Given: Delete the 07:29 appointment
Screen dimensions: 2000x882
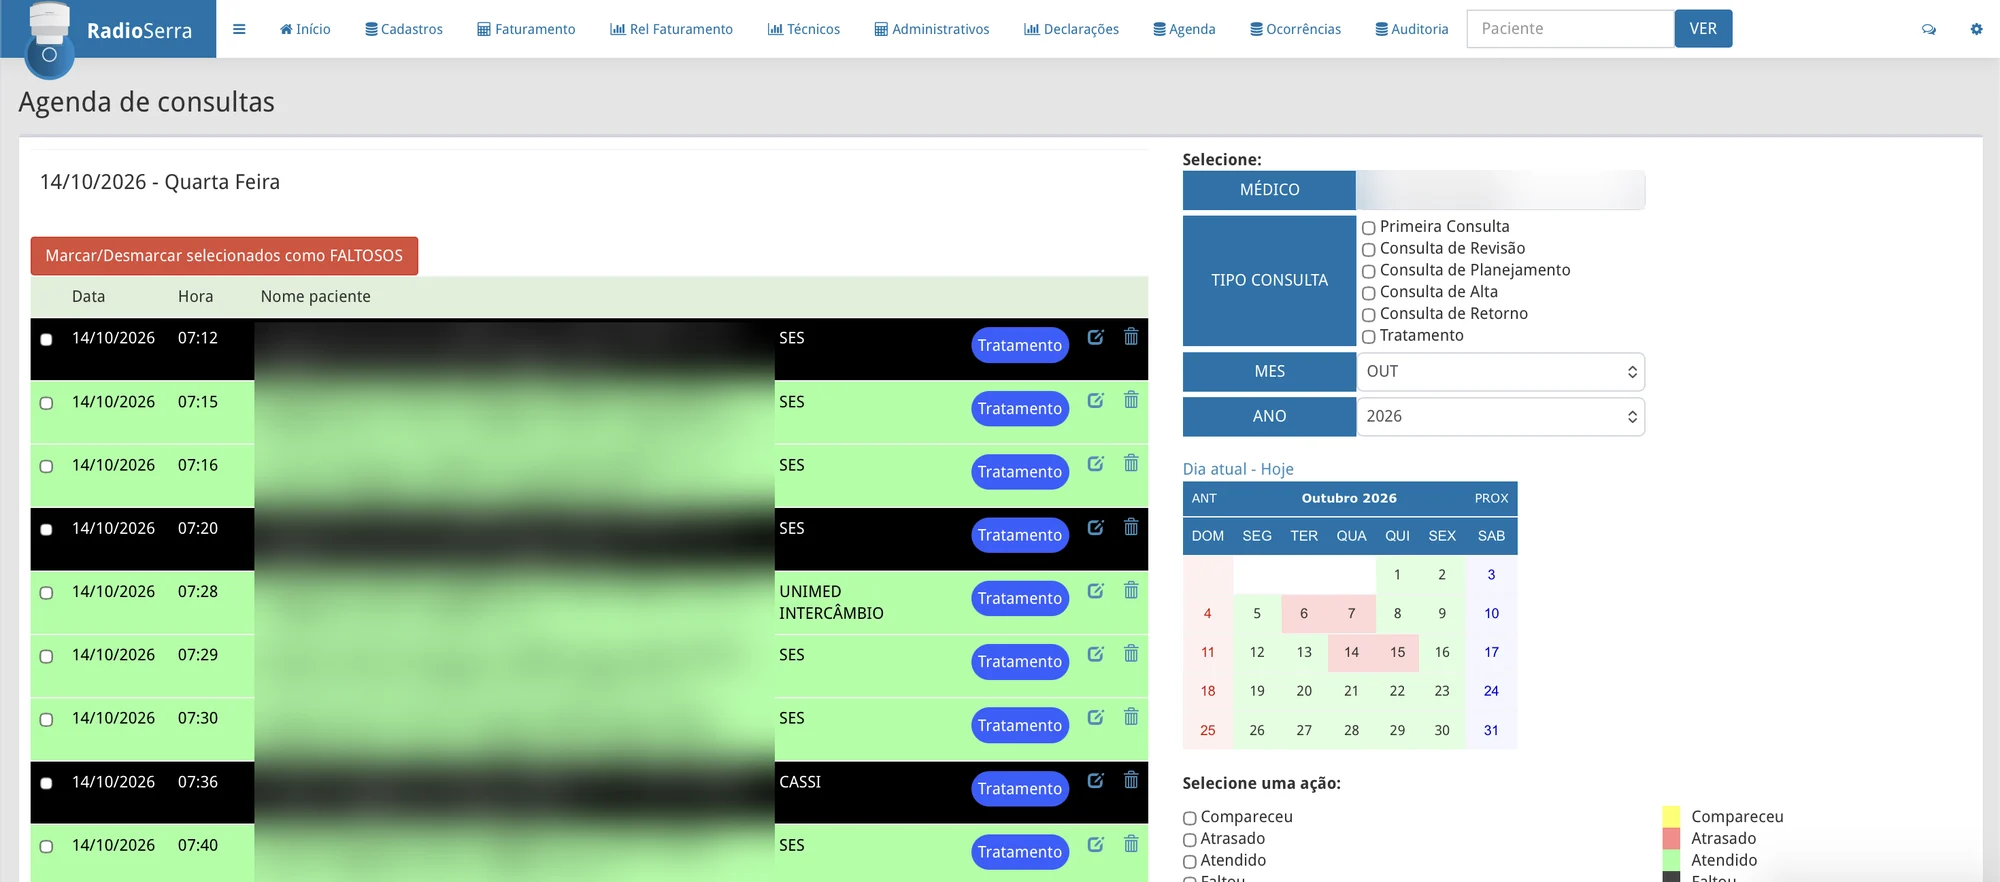Looking at the screenshot, I should 1131,653.
